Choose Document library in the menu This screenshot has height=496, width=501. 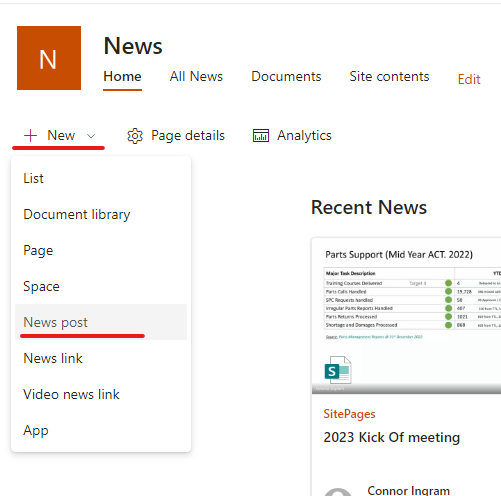pos(101,214)
